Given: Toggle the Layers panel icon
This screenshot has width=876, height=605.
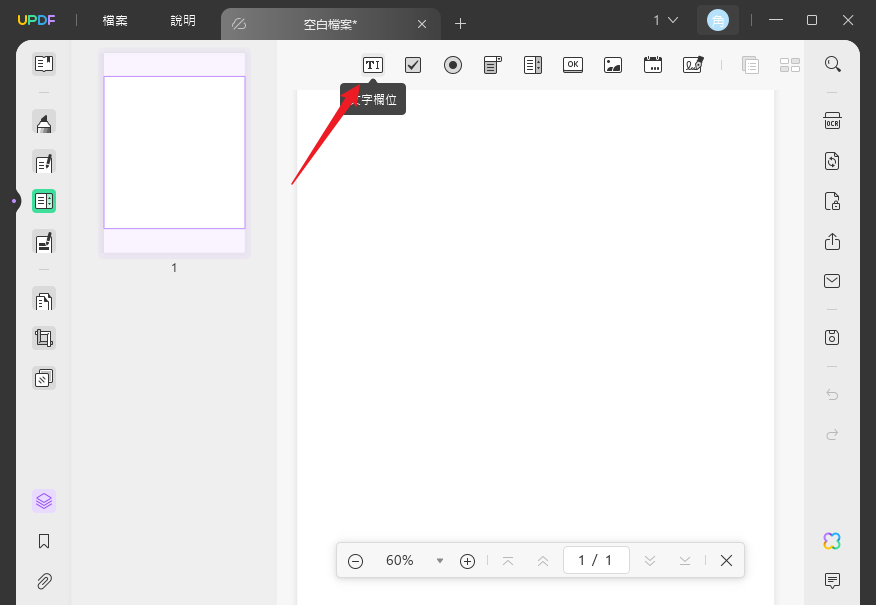Looking at the screenshot, I should (44, 501).
